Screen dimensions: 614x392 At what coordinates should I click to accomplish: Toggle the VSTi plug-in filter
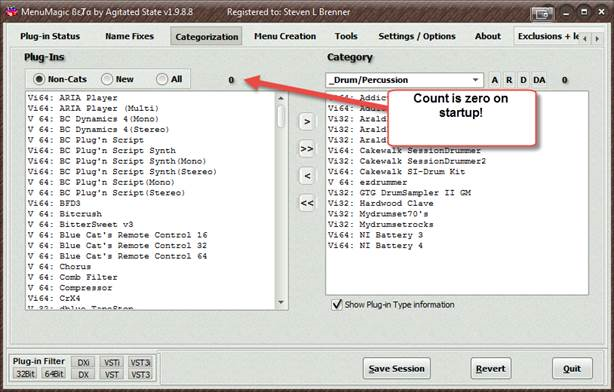coord(112,363)
